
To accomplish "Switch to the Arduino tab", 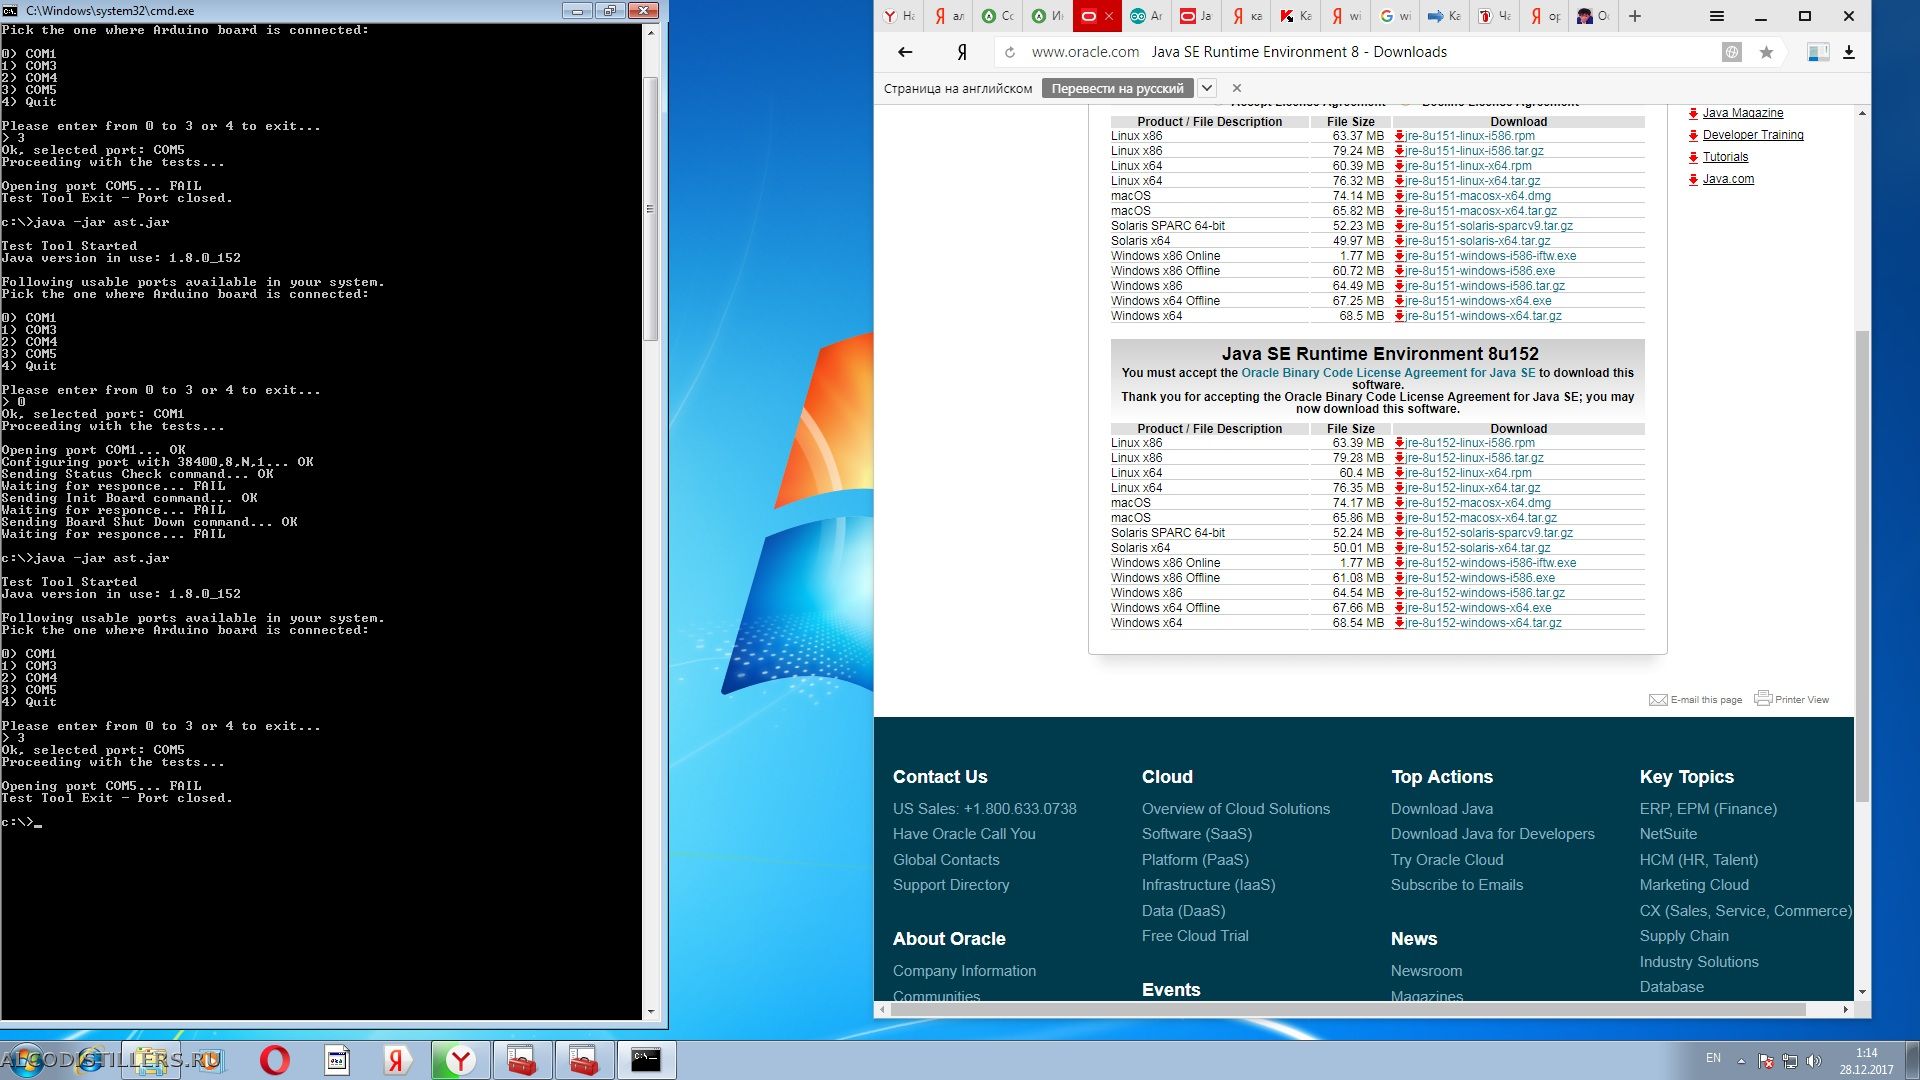I will 1146,16.
